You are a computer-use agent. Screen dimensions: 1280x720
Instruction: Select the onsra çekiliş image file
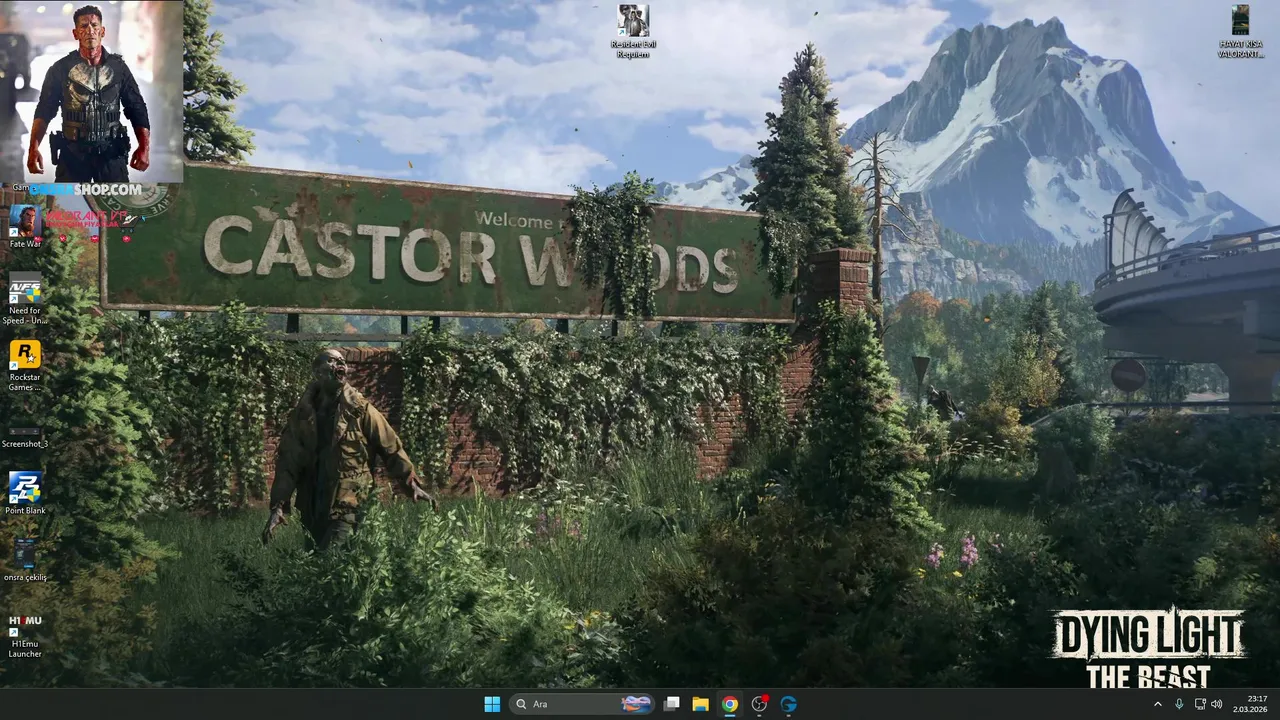[x=25, y=560]
